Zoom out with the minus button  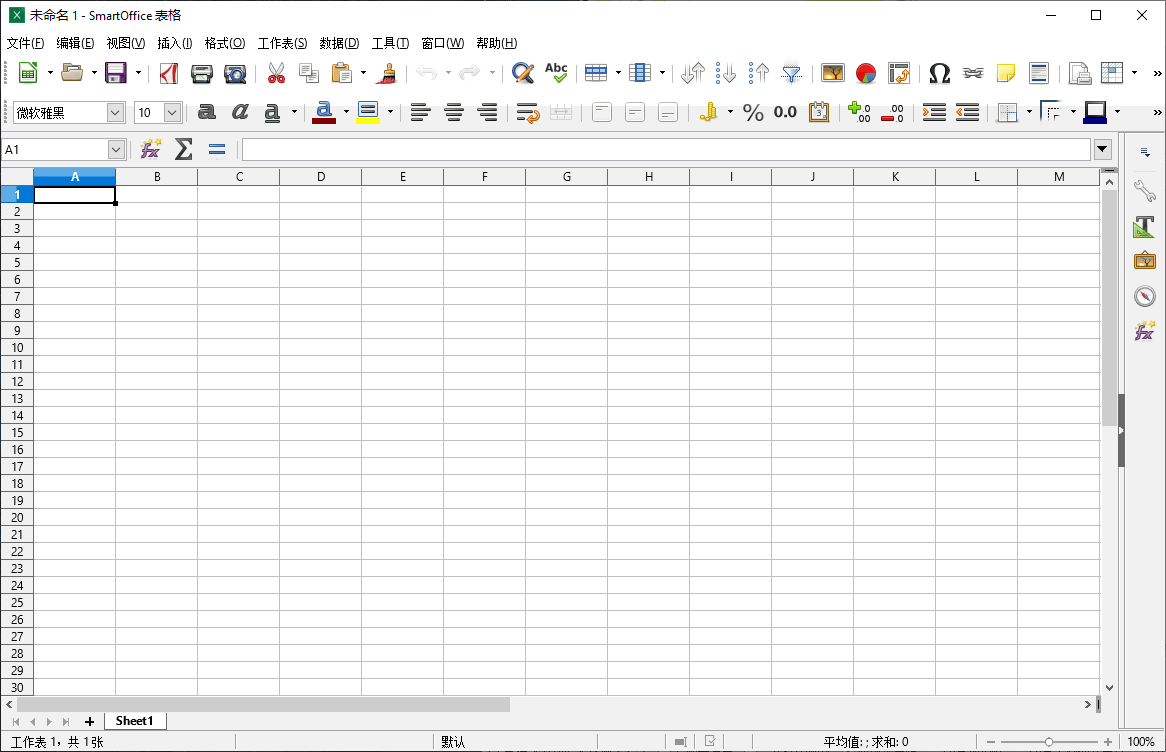coord(991,742)
